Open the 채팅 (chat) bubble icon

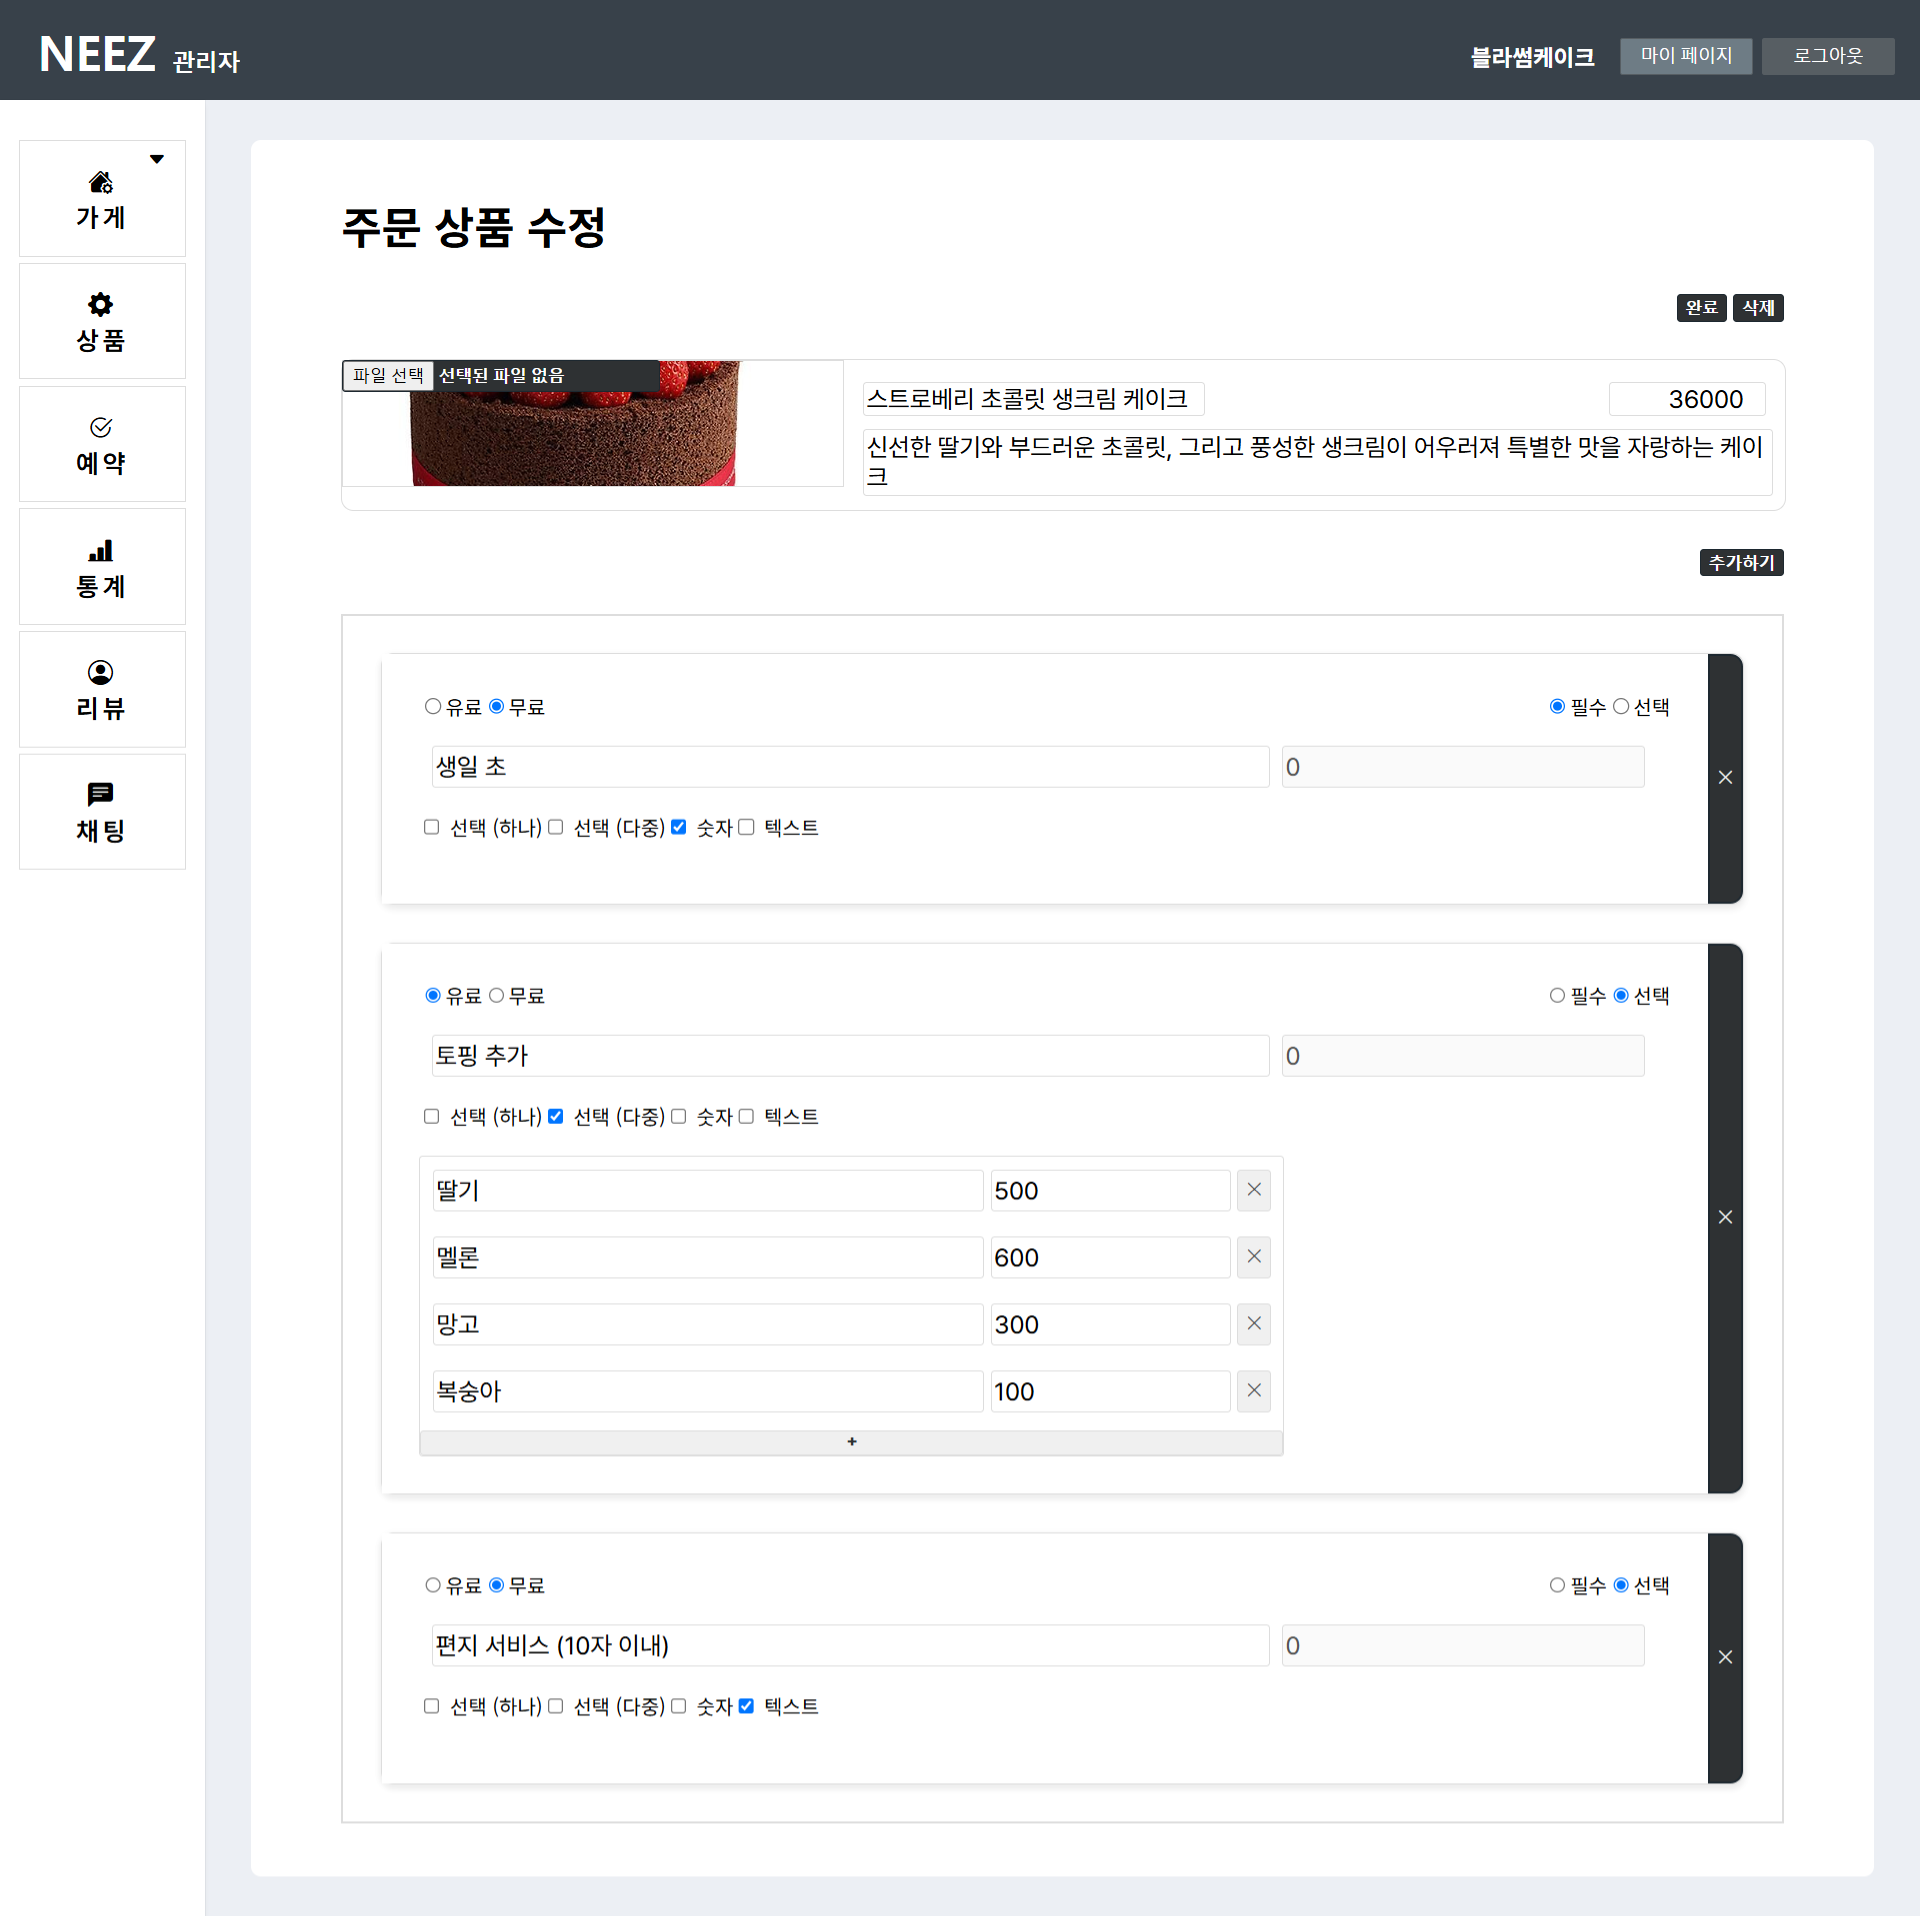[x=101, y=794]
